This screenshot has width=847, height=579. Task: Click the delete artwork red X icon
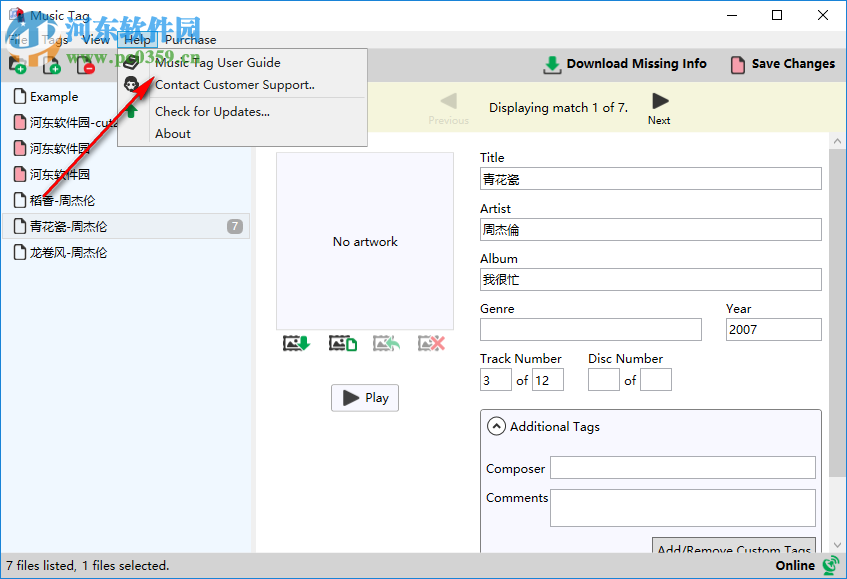[431, 343]
